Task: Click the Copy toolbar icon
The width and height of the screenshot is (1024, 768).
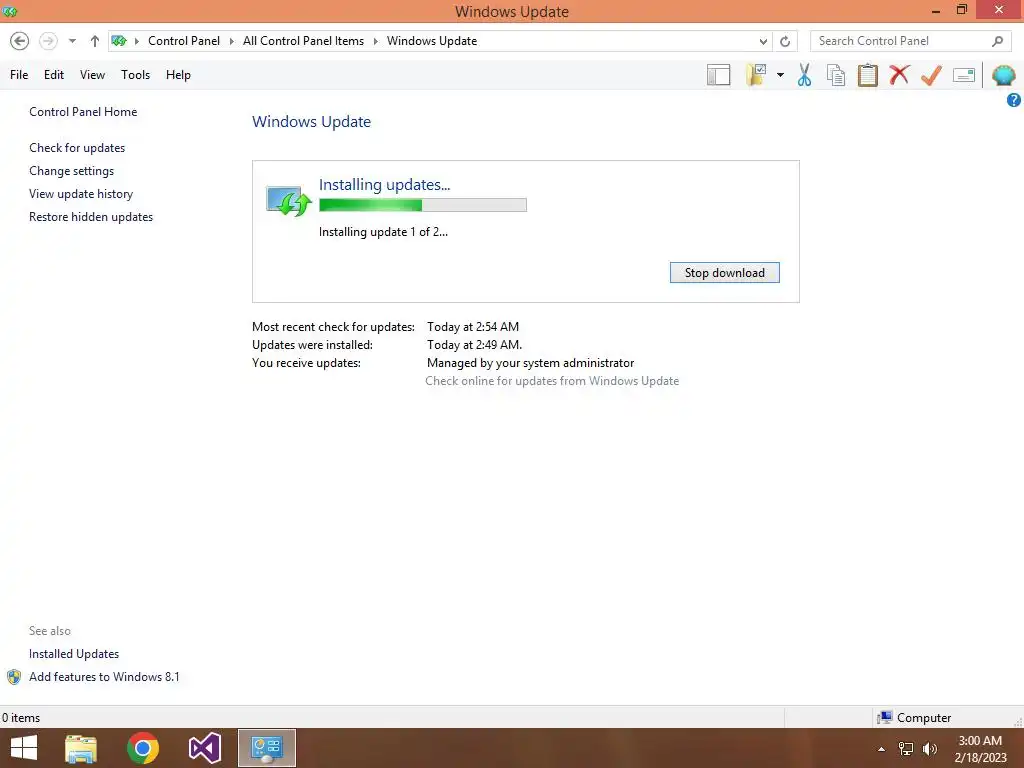Action: [x=836, y=75]
